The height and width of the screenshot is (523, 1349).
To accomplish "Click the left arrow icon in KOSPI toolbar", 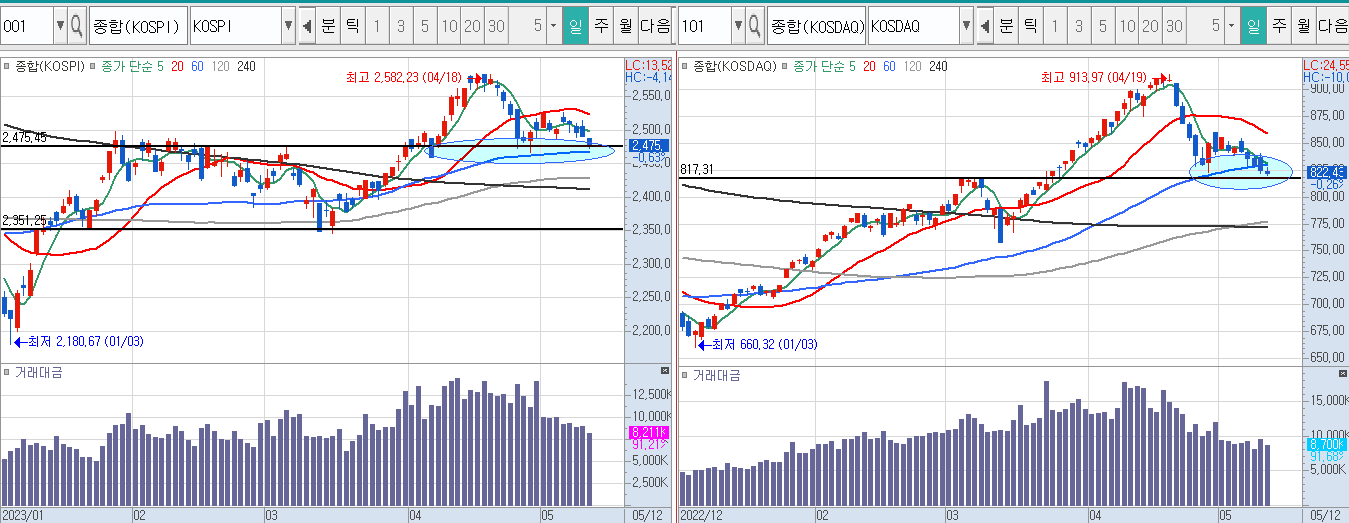I will click(x=306, y=26).
